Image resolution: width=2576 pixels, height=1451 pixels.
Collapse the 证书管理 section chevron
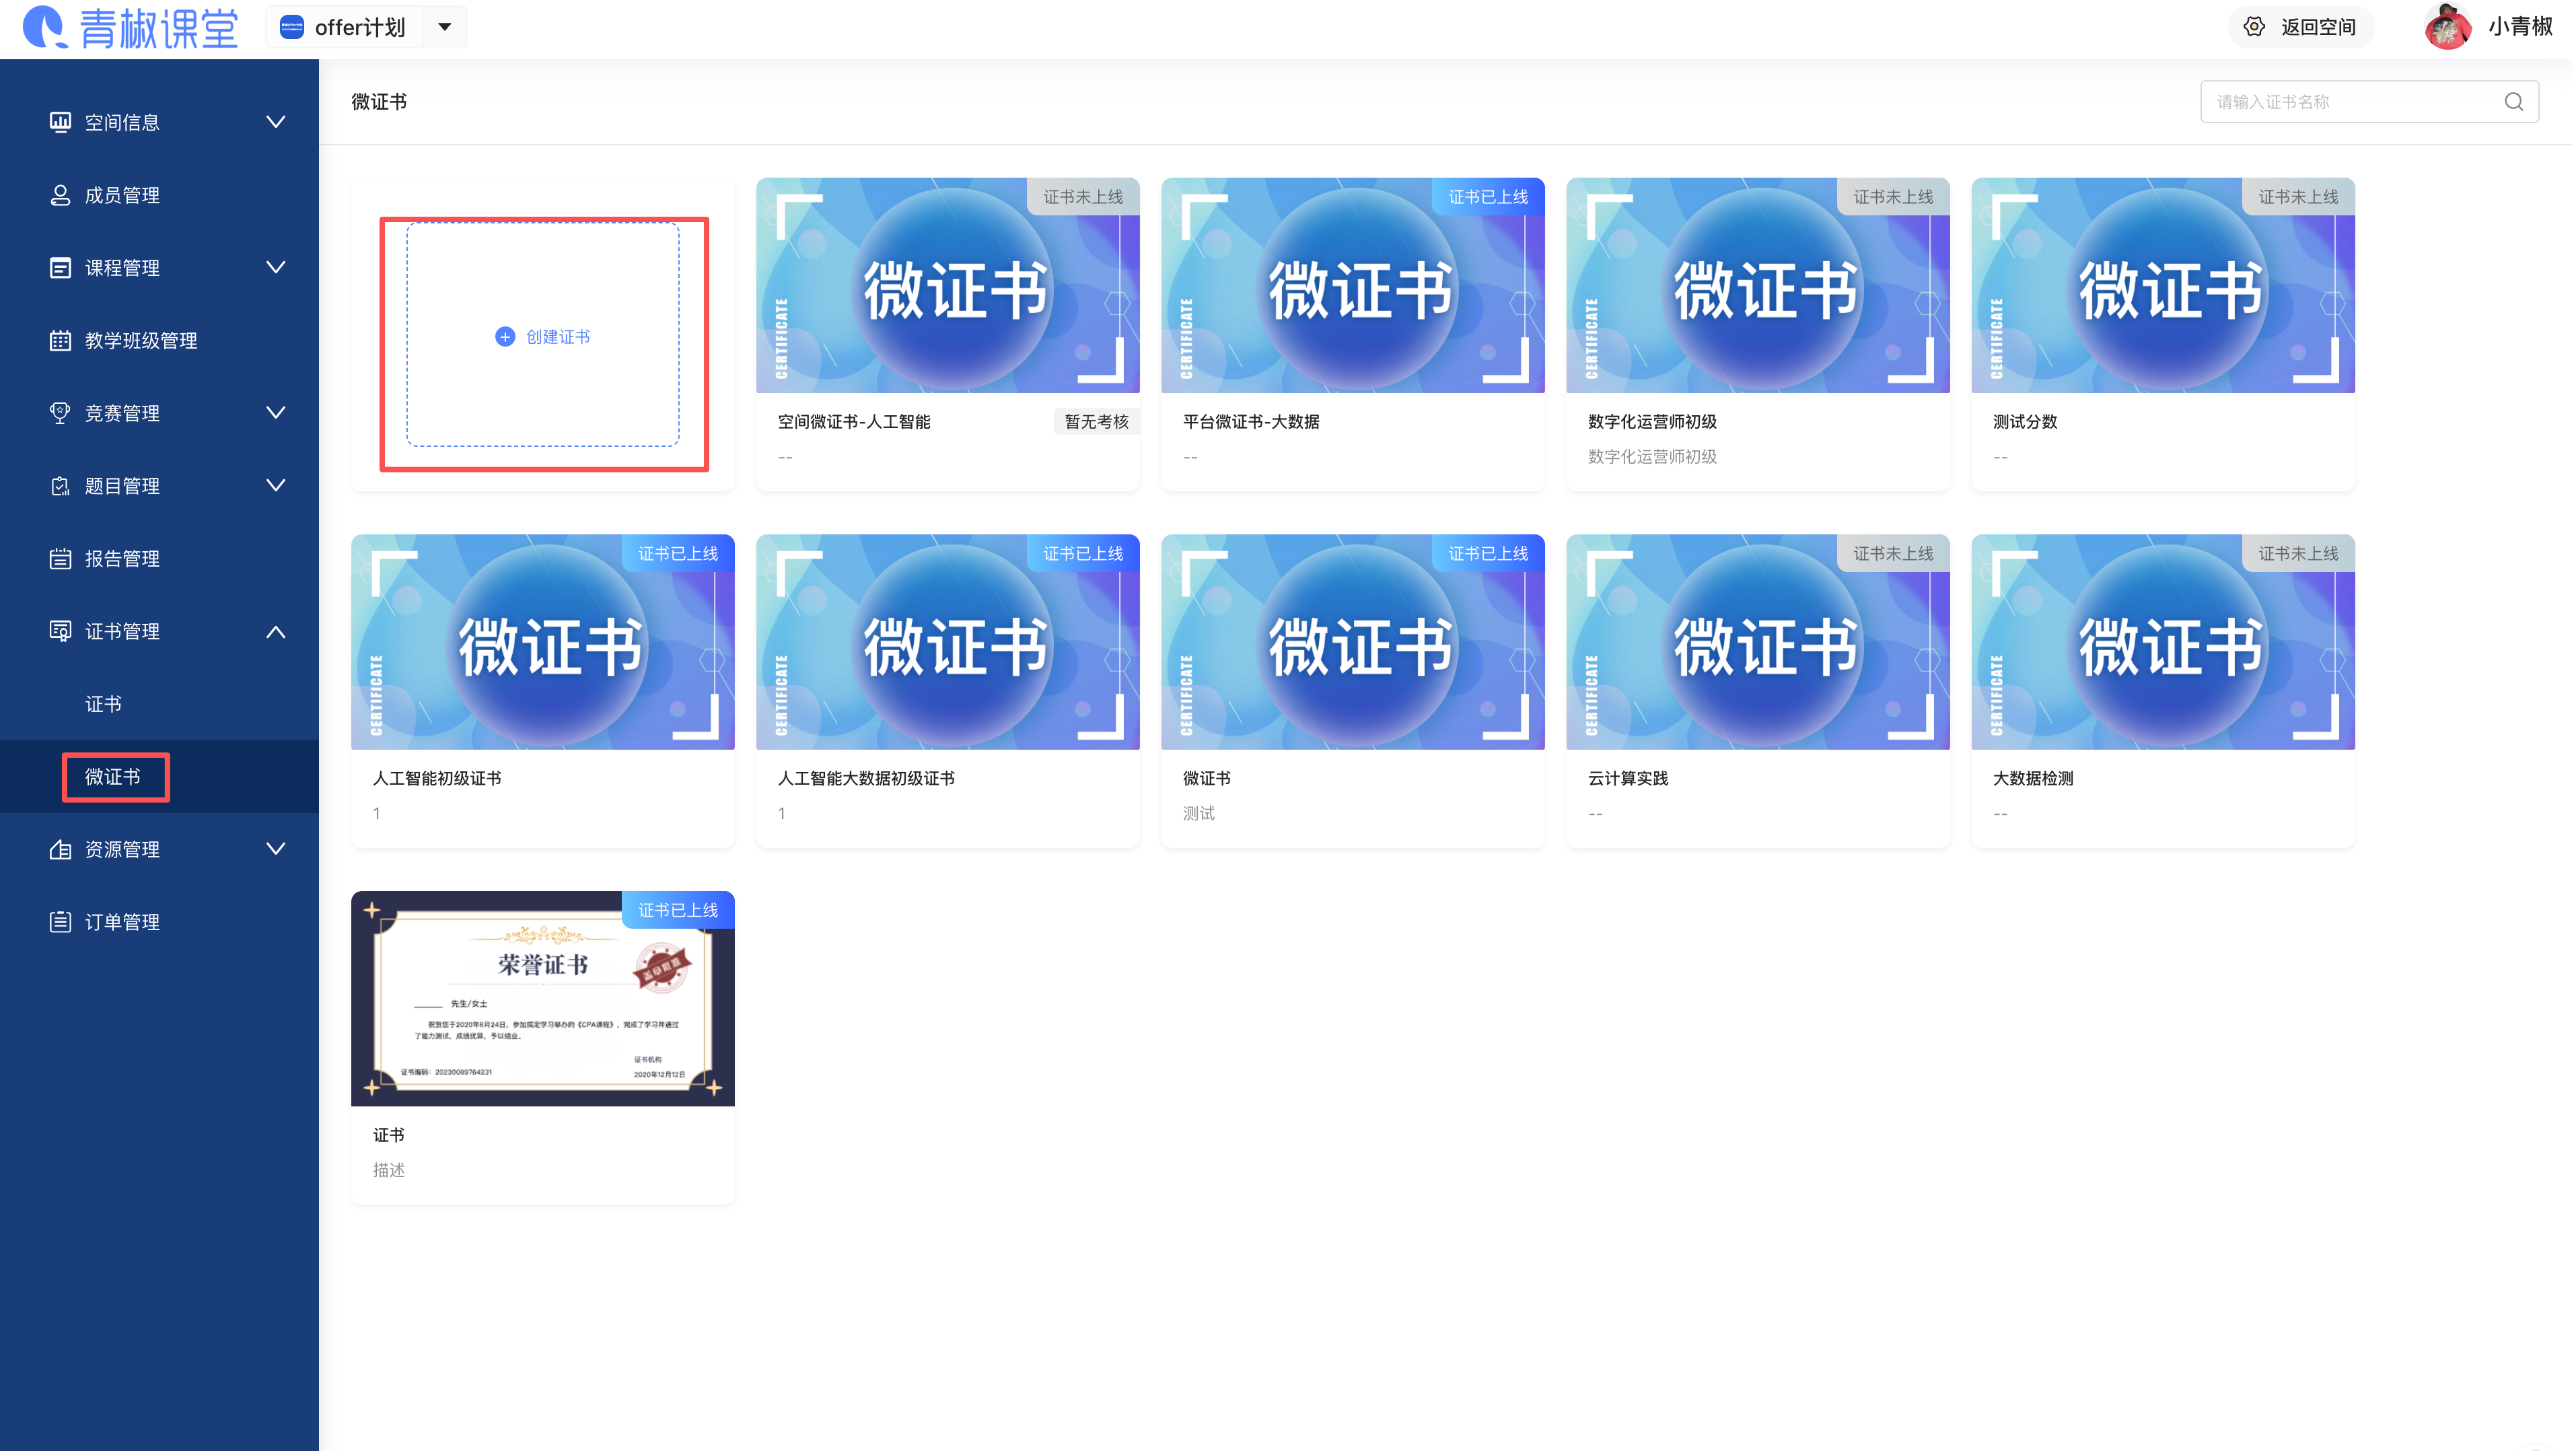pos(276,631)
